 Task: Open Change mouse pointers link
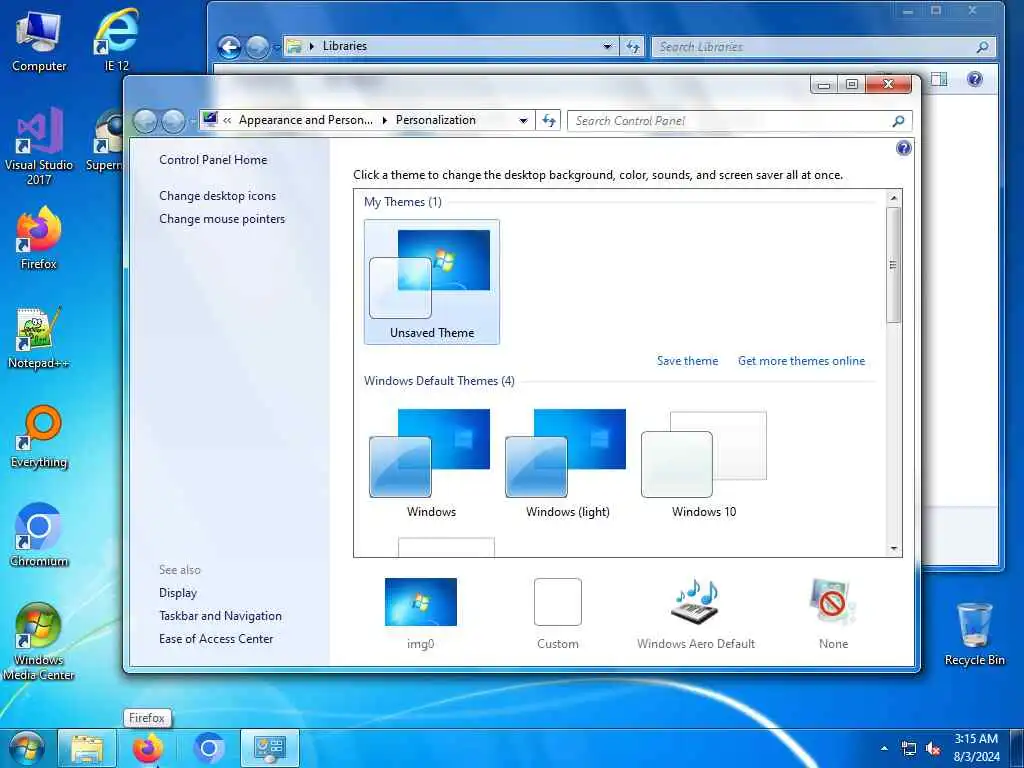[222, 219]
